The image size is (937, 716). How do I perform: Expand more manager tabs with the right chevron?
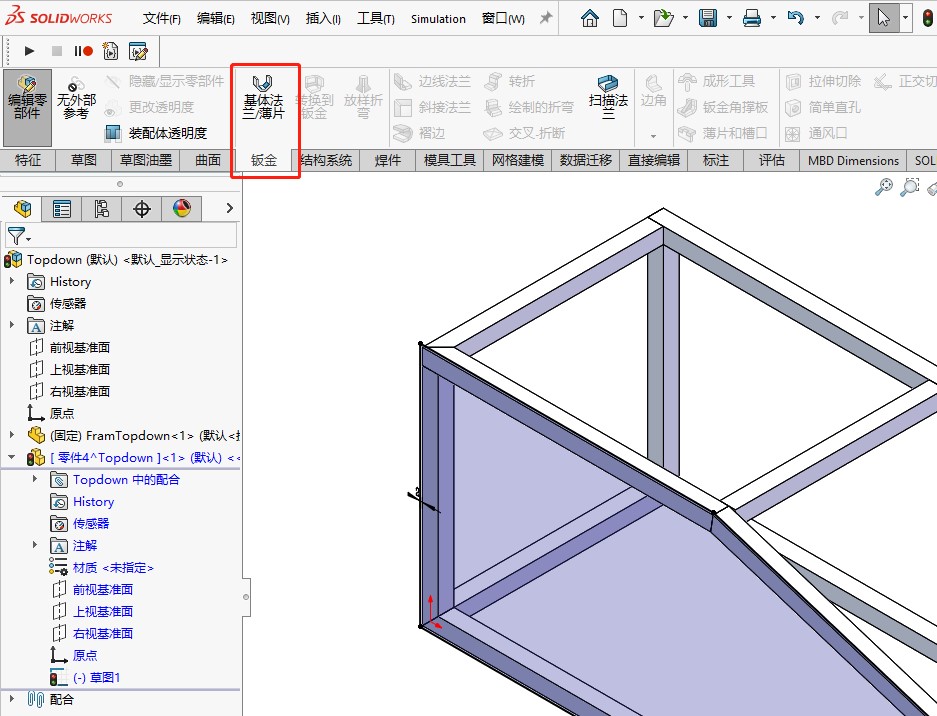(x=229, y=208)
